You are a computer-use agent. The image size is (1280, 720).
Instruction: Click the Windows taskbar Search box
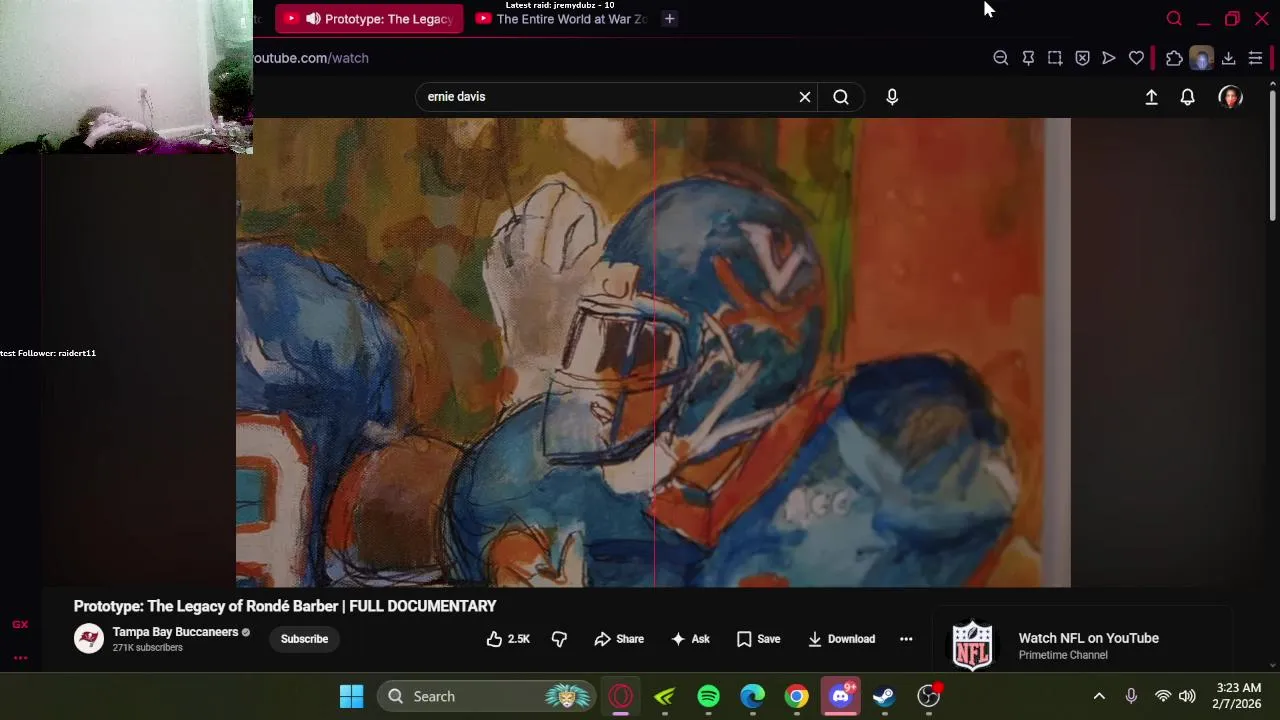click(487, 696)
